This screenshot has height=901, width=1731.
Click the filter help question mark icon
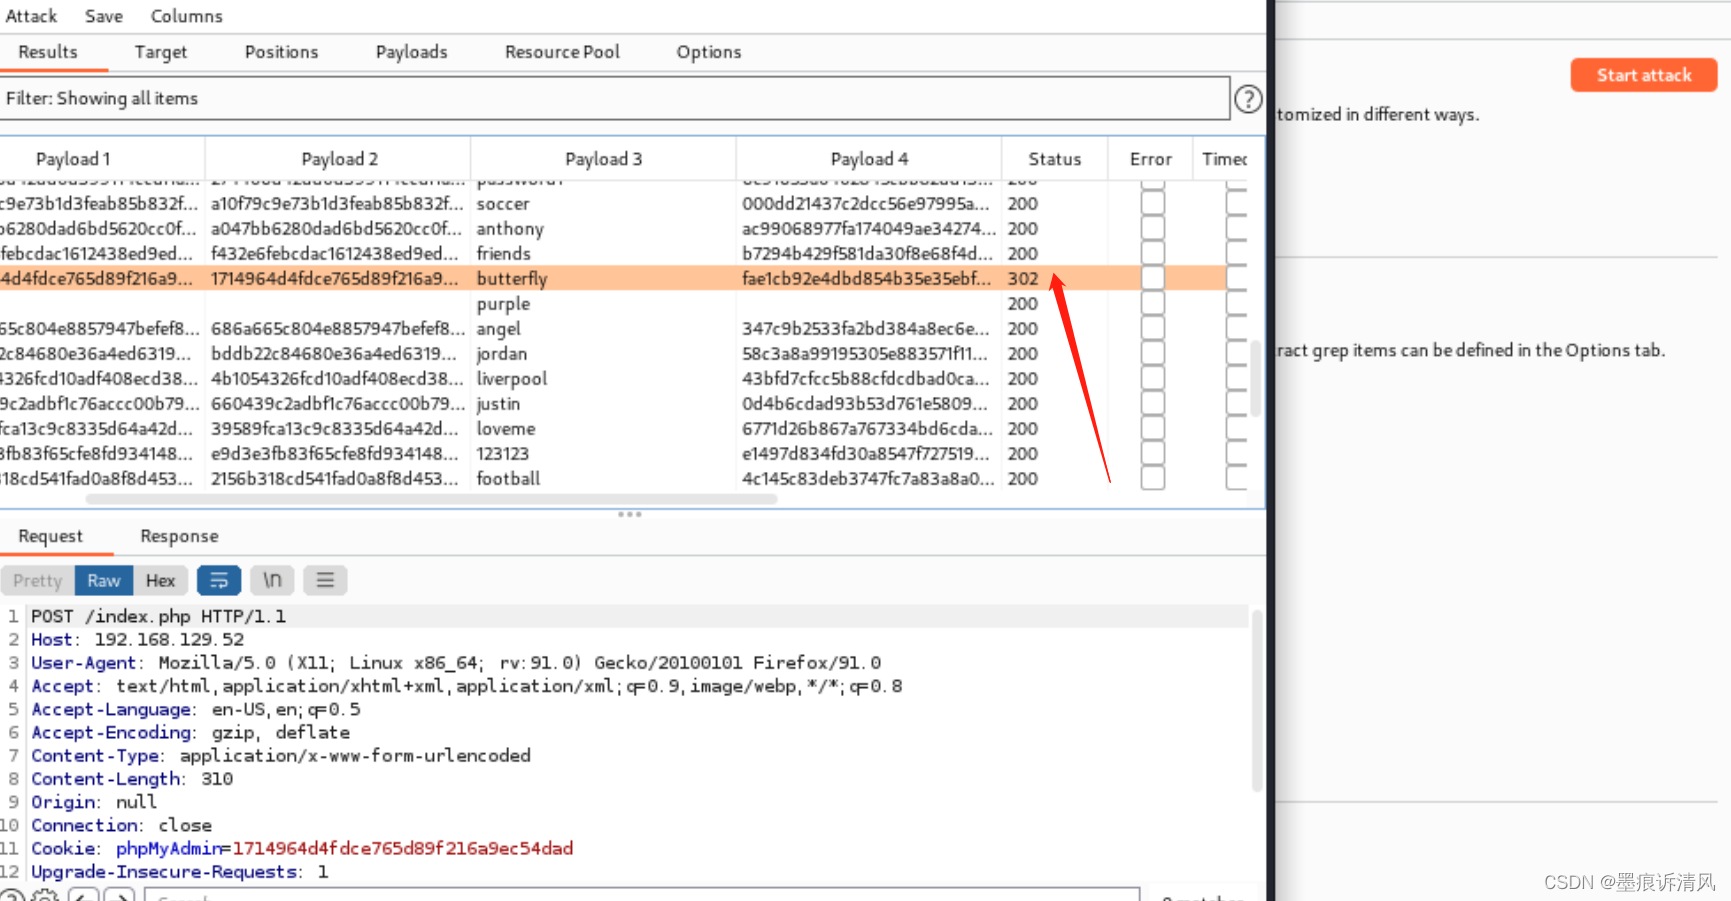coord(1247,98)
